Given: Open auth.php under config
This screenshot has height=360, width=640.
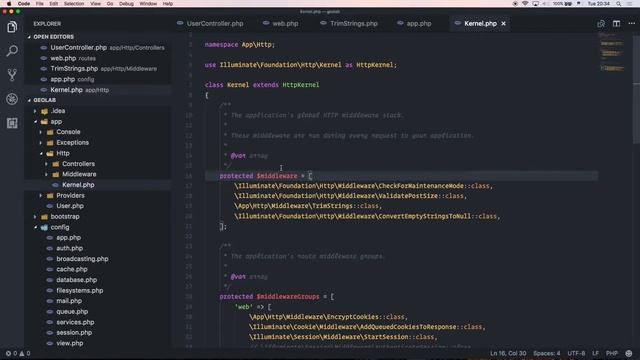Looking at the screenshot, I should pyautogui.click(x=69, y=248).
